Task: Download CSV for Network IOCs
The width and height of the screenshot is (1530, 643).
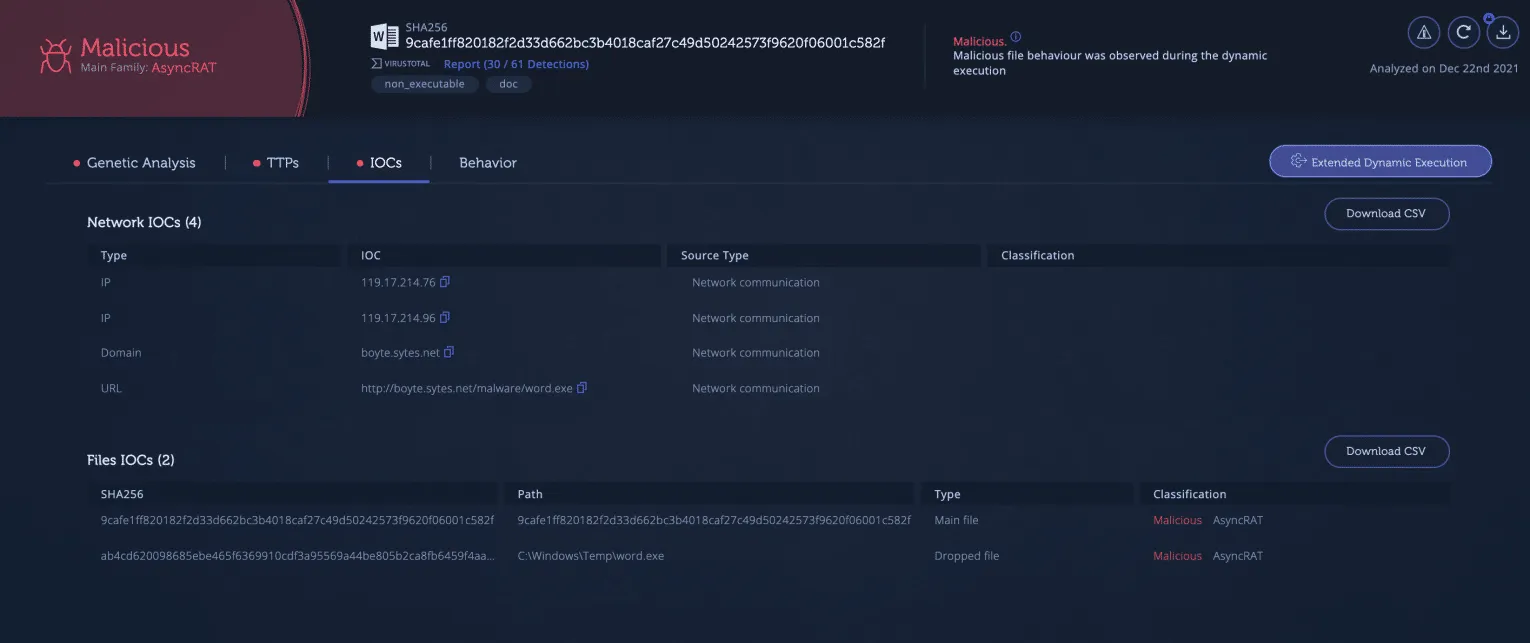Action: (x=1386, y=213)
